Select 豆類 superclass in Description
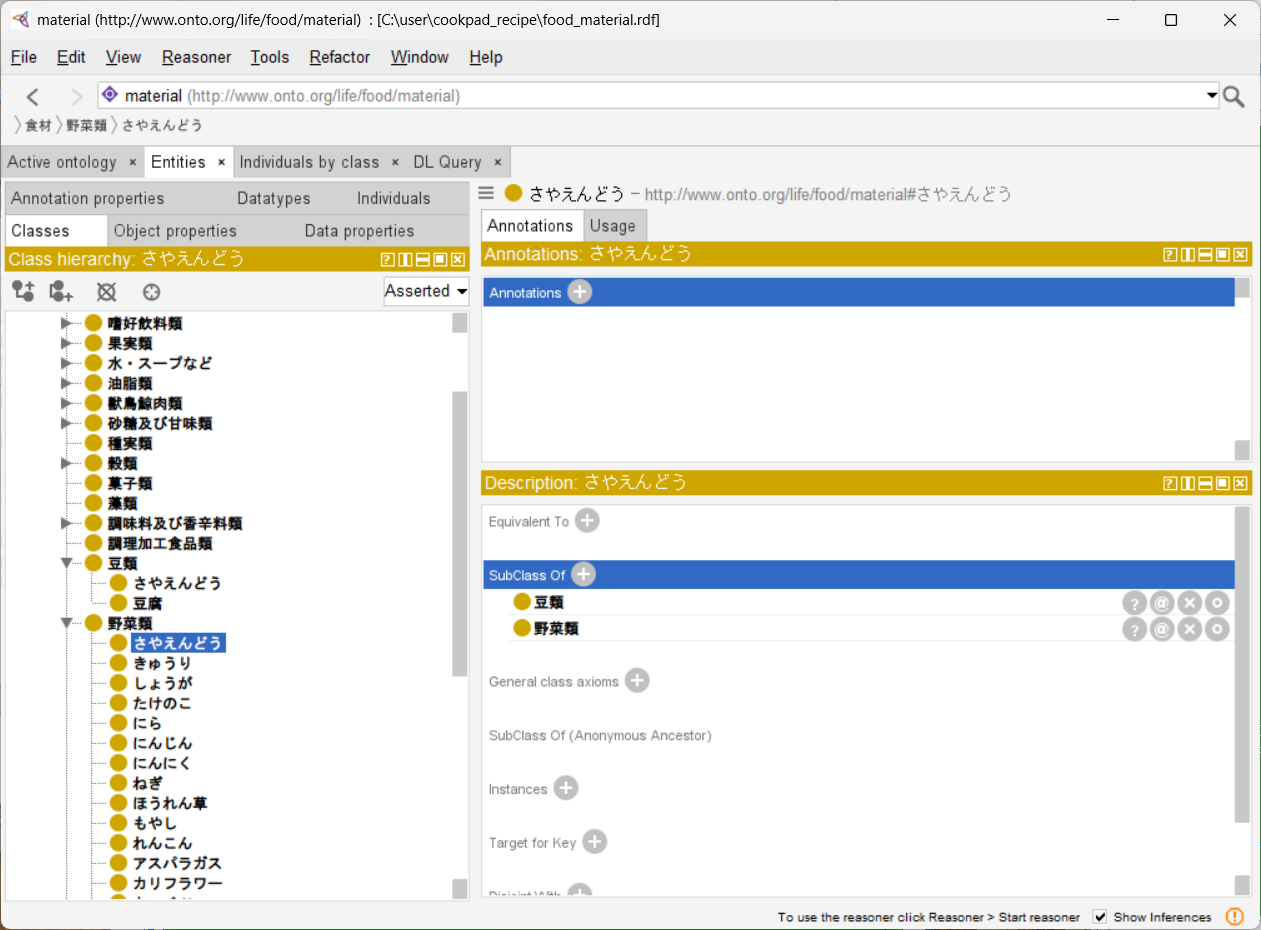This screenshot has width=1261, height=930. click(x=549, y=602)
